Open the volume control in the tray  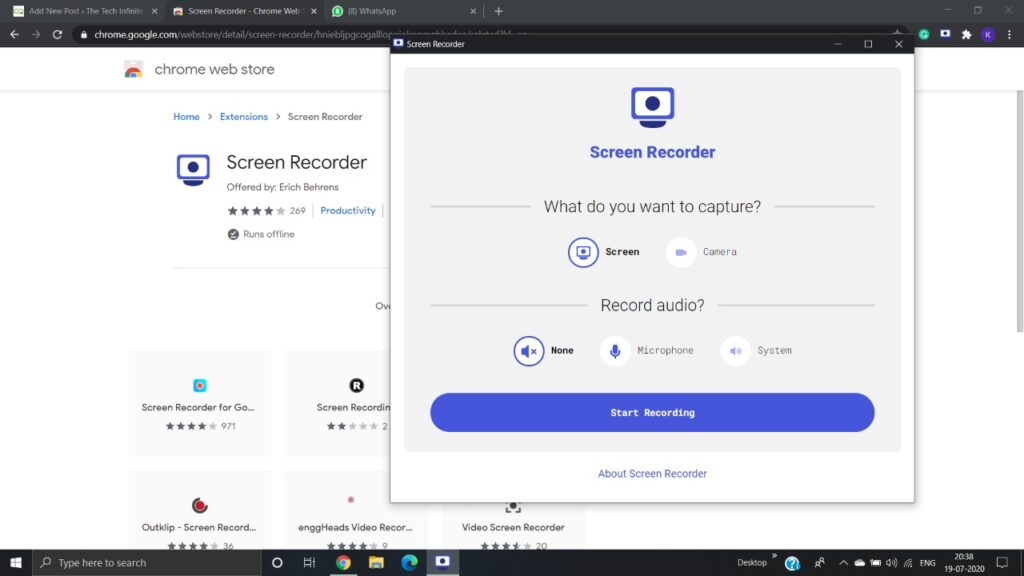tap(891, 563)
